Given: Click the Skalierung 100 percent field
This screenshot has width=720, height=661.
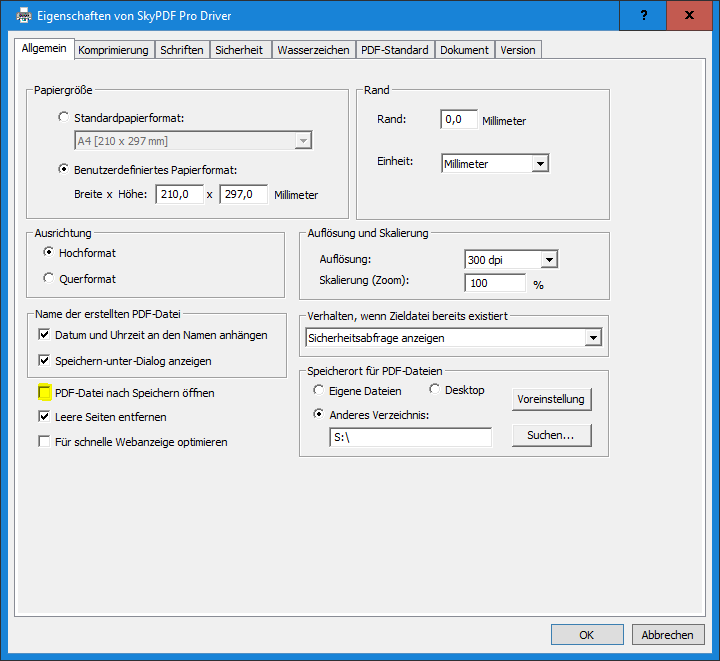Looking at the screenshot, I should (495, 283).
